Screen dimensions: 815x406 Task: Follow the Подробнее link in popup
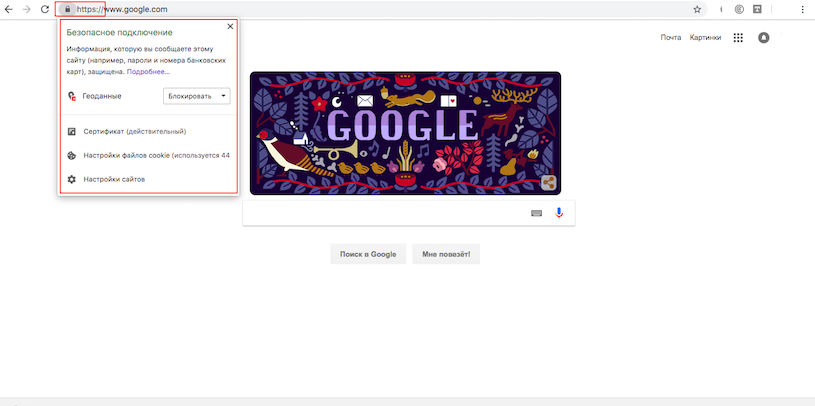pos(148,72)
